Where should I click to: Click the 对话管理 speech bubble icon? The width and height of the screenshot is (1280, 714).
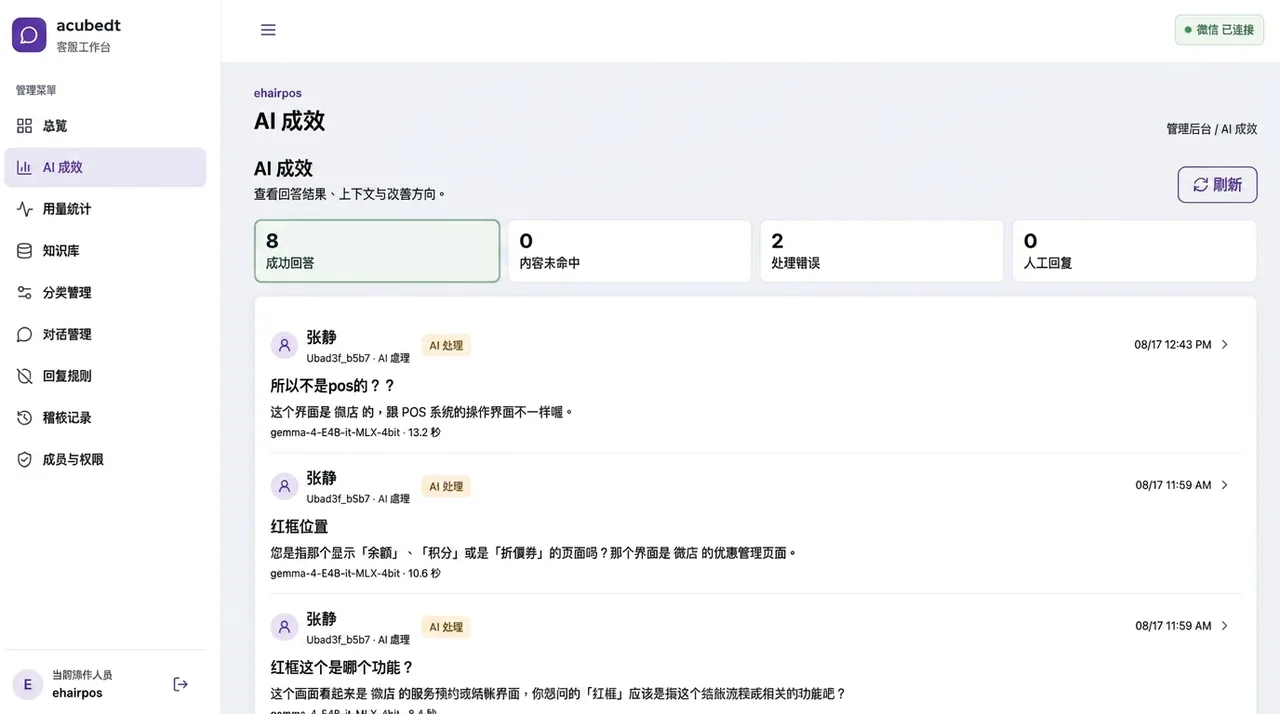click(25, 334)
